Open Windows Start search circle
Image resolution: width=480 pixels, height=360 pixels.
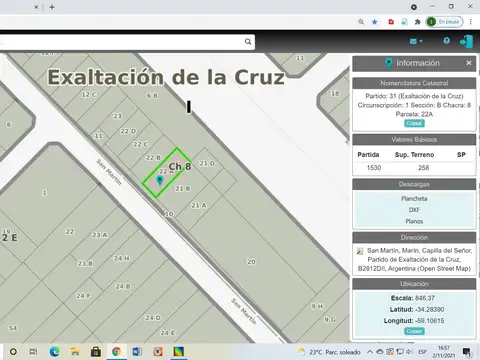click(13, 352)
